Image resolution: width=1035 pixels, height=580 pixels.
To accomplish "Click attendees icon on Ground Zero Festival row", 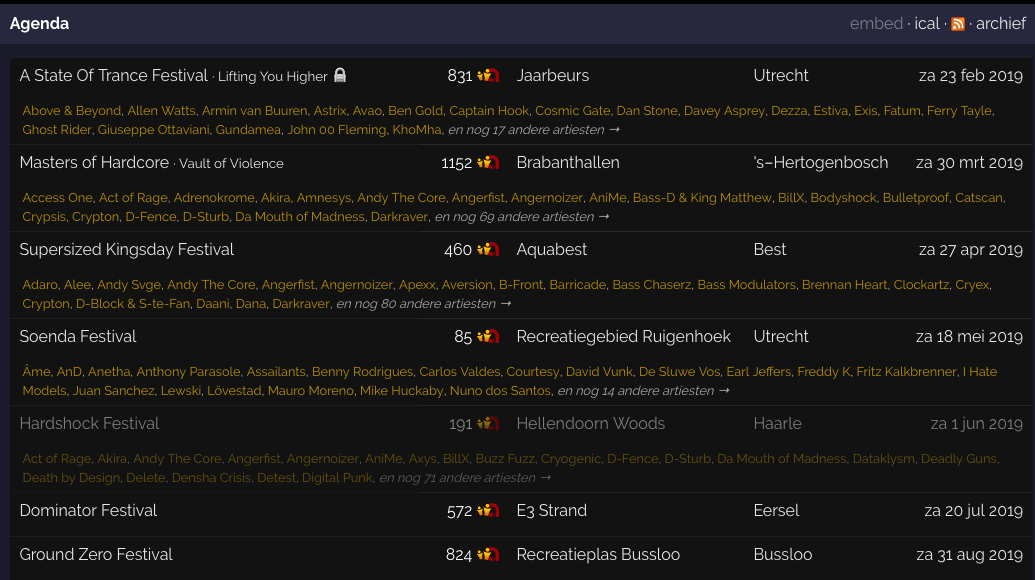I will tap(488, 555).
